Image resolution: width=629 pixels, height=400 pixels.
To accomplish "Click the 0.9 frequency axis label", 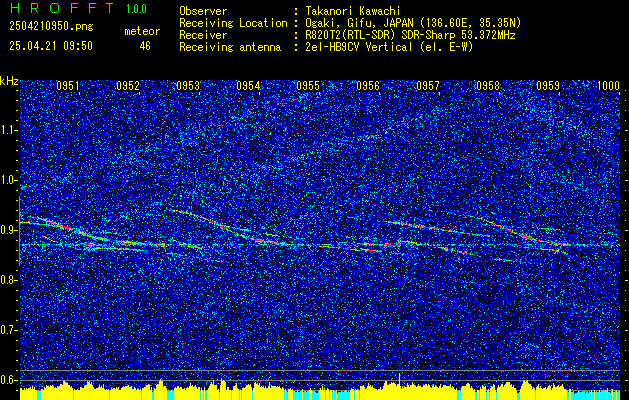I will point(9,230).
